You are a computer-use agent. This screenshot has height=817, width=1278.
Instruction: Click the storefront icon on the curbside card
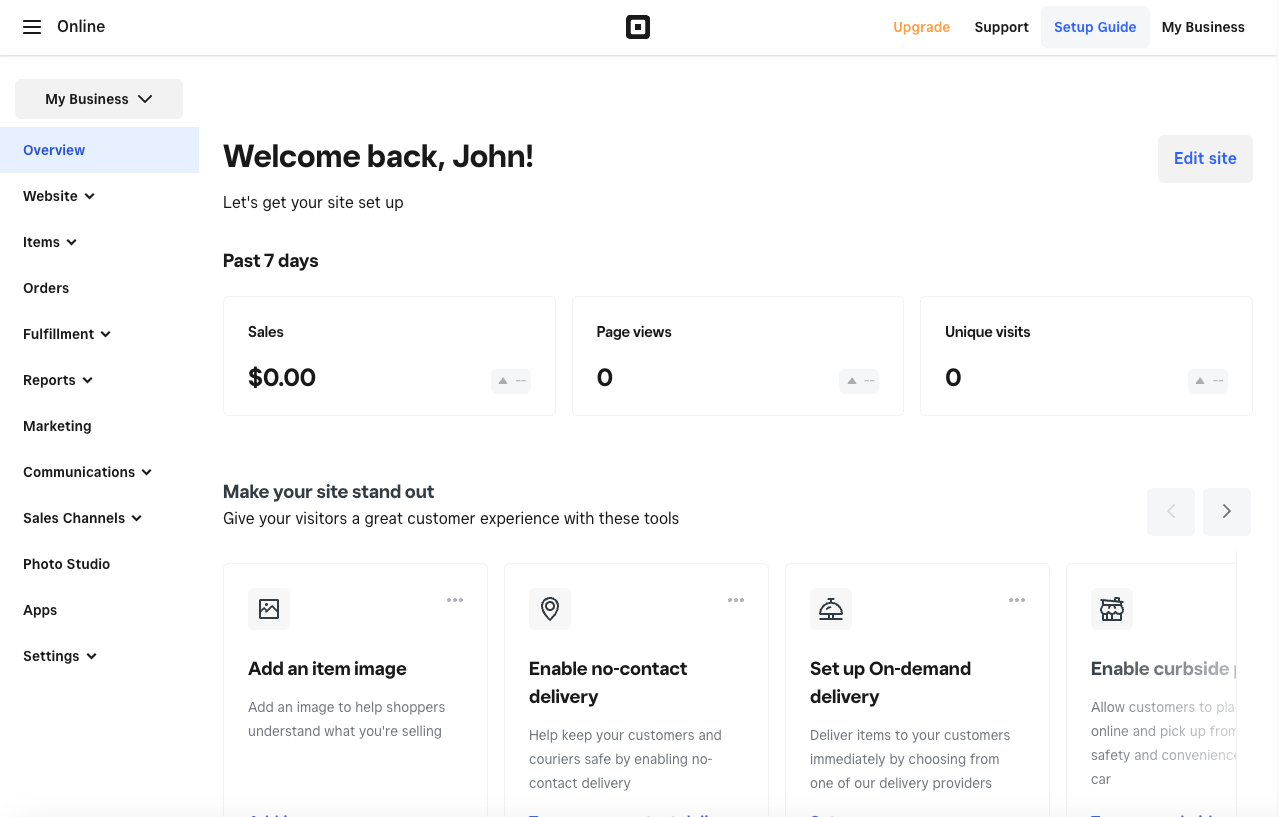1112,609
